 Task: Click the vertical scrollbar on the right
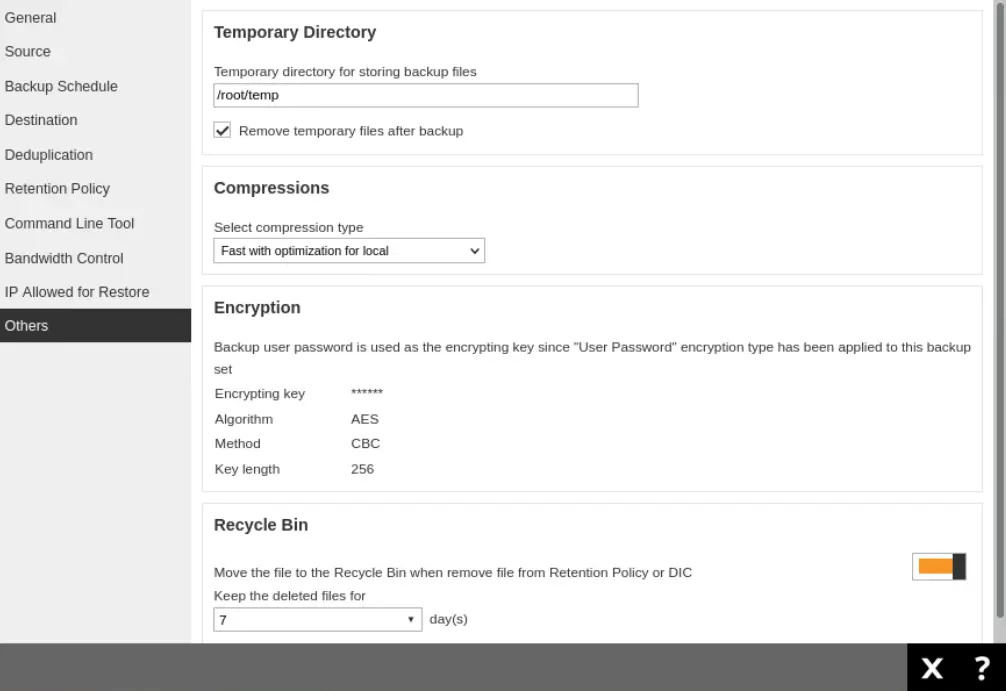[x=1000, y=300]
